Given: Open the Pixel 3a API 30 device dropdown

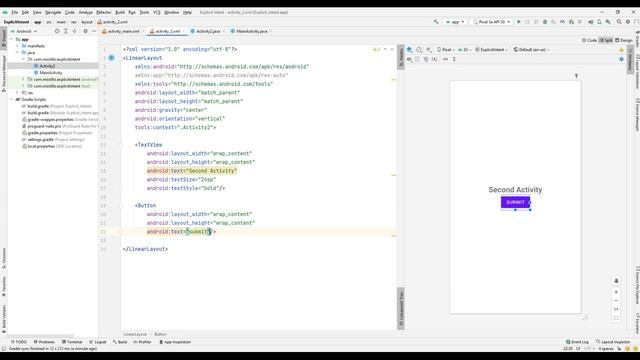Looking at the screenshot, I should 491,22.
